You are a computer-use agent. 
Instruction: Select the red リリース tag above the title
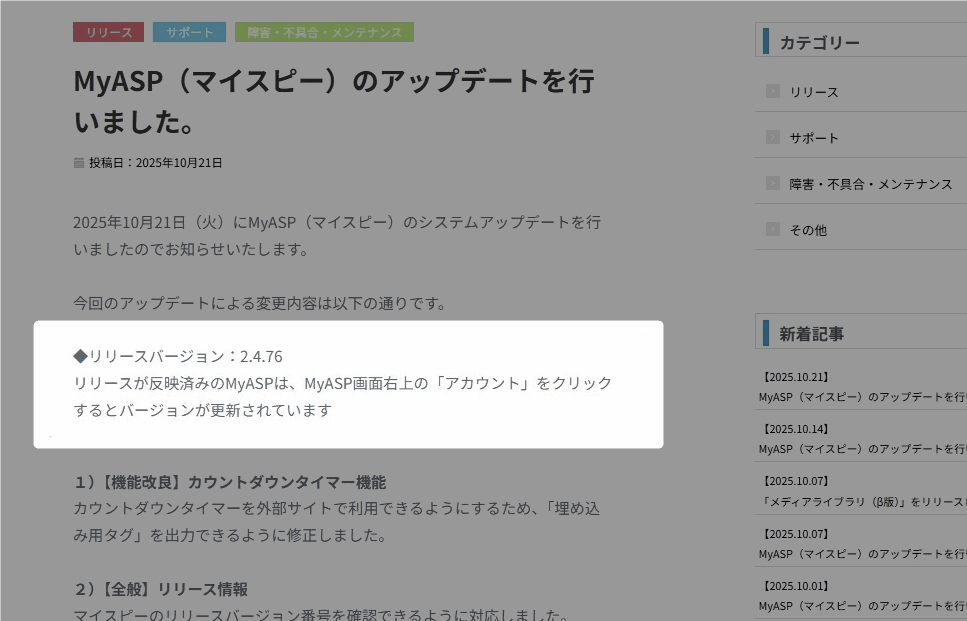(108, 32)
